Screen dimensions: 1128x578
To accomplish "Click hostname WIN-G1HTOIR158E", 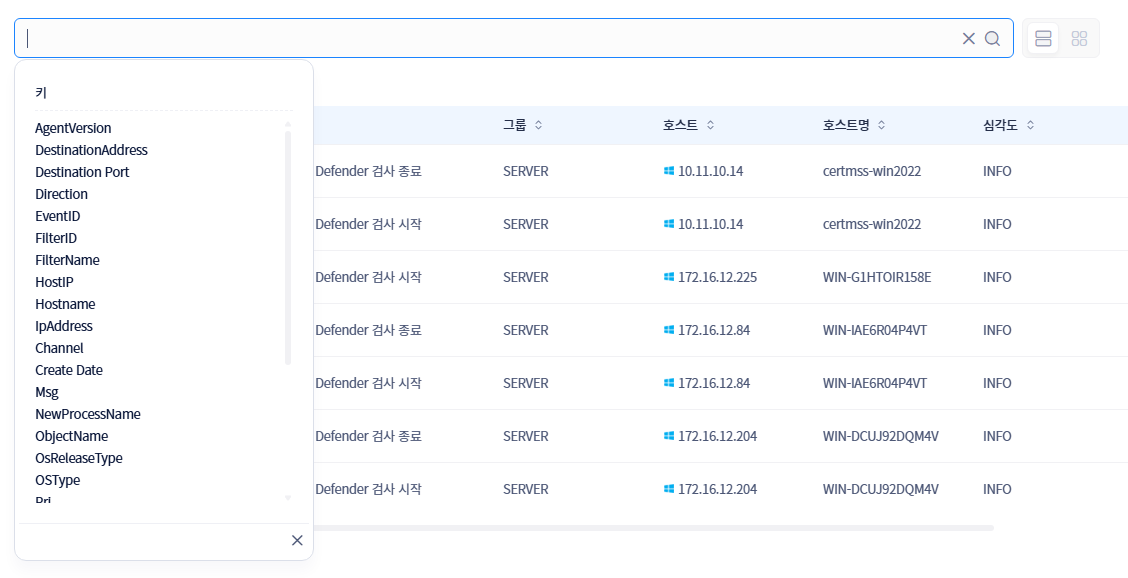I will click(876, 277).
